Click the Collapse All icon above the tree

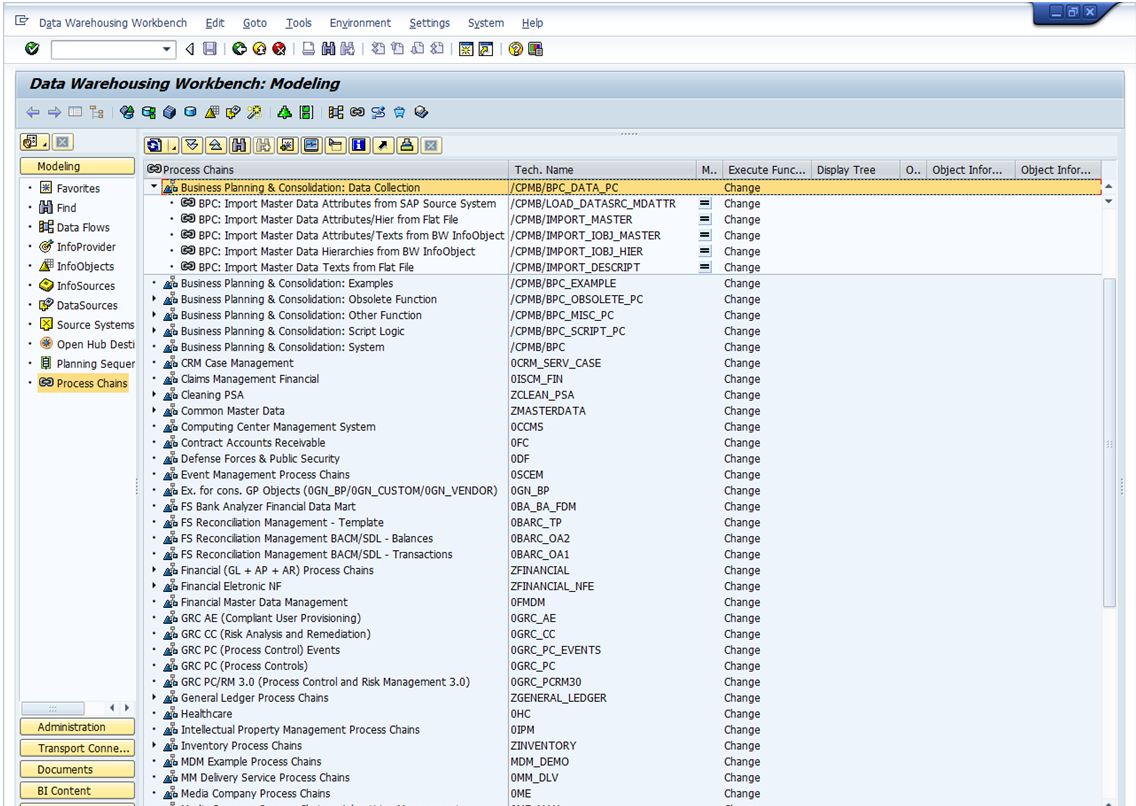(x=215, y=146)
